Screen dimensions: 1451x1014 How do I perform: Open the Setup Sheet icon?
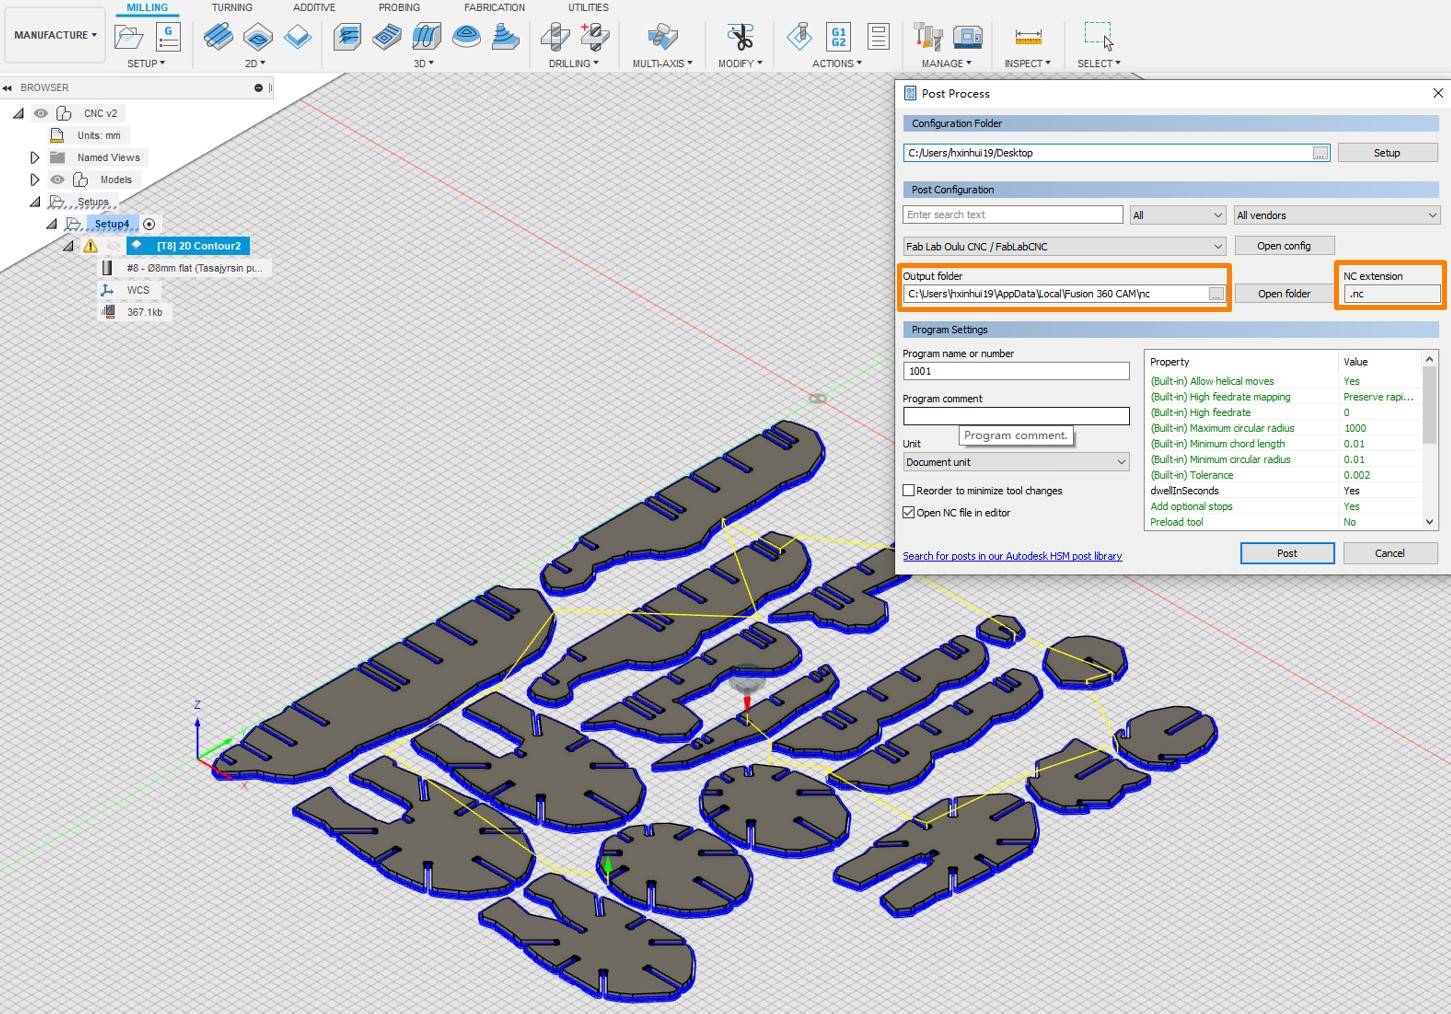(x=878, y=37)
